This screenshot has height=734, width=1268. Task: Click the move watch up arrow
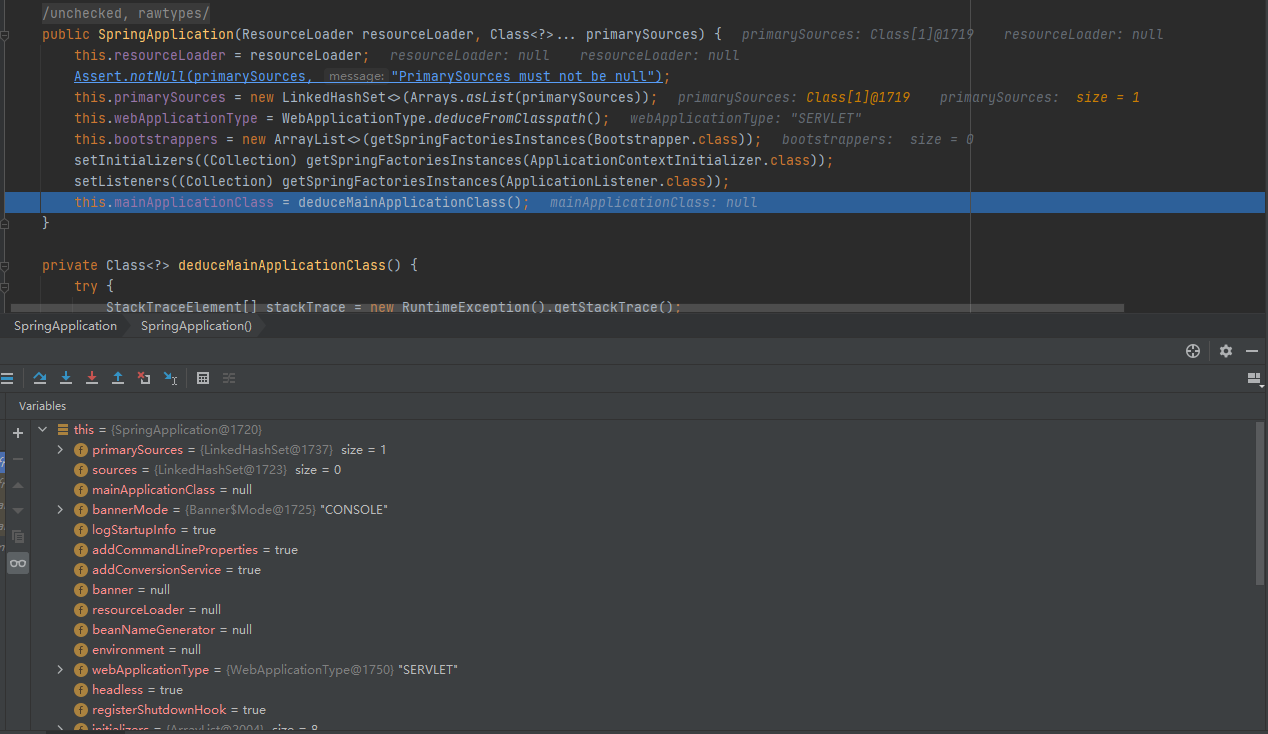coord(18,485)
